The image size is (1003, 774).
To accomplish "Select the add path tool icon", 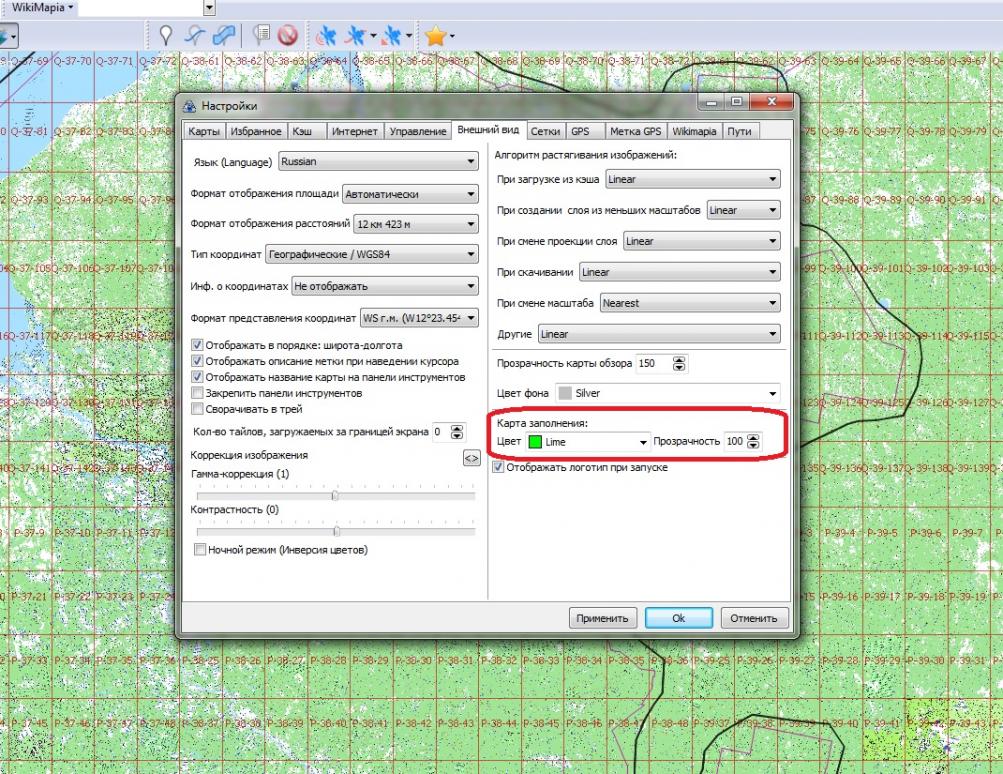I will point(195,35).
